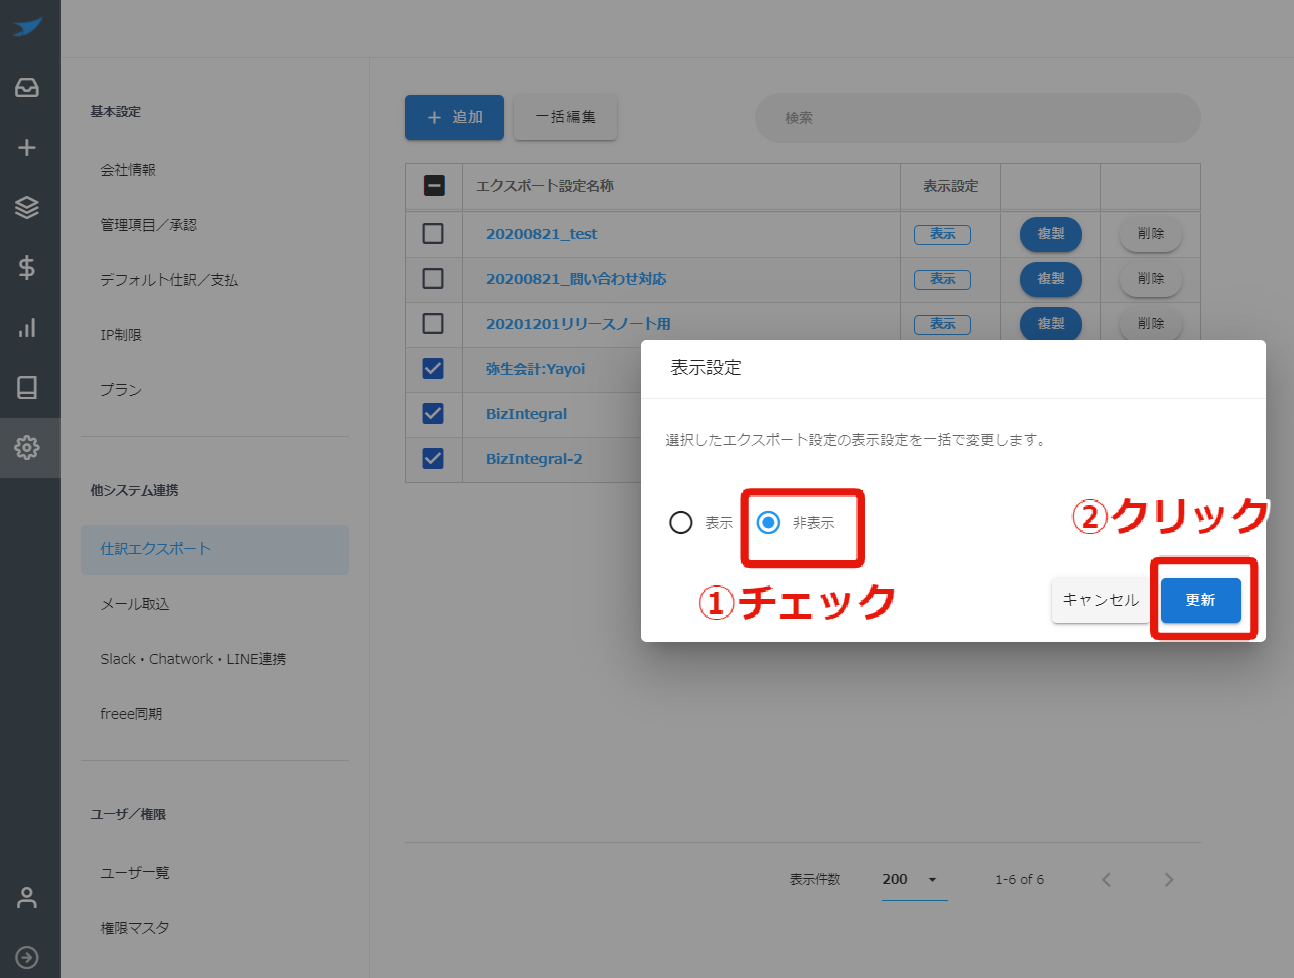The height and width of the screenshot is (978, 1294).
Task: Open the 20201201リリースノート用 link
Action: point(578,324)
